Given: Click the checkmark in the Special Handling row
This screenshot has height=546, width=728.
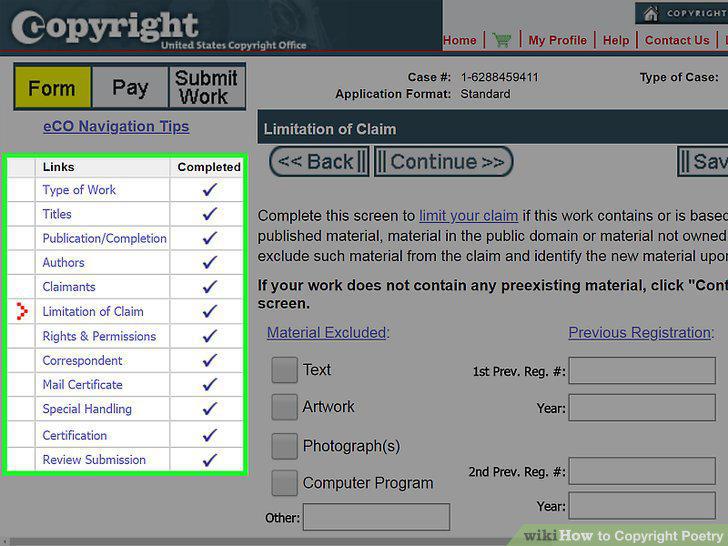Looking at the screenshot, I should tap(209, 409).
